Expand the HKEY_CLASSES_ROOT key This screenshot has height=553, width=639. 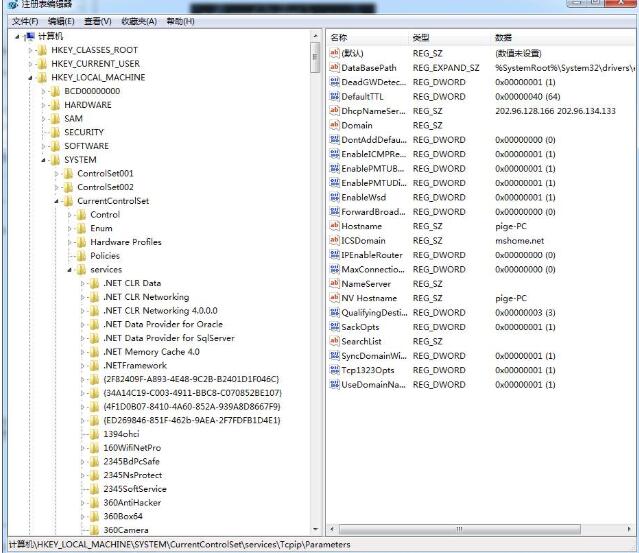(x=31, y=50)
